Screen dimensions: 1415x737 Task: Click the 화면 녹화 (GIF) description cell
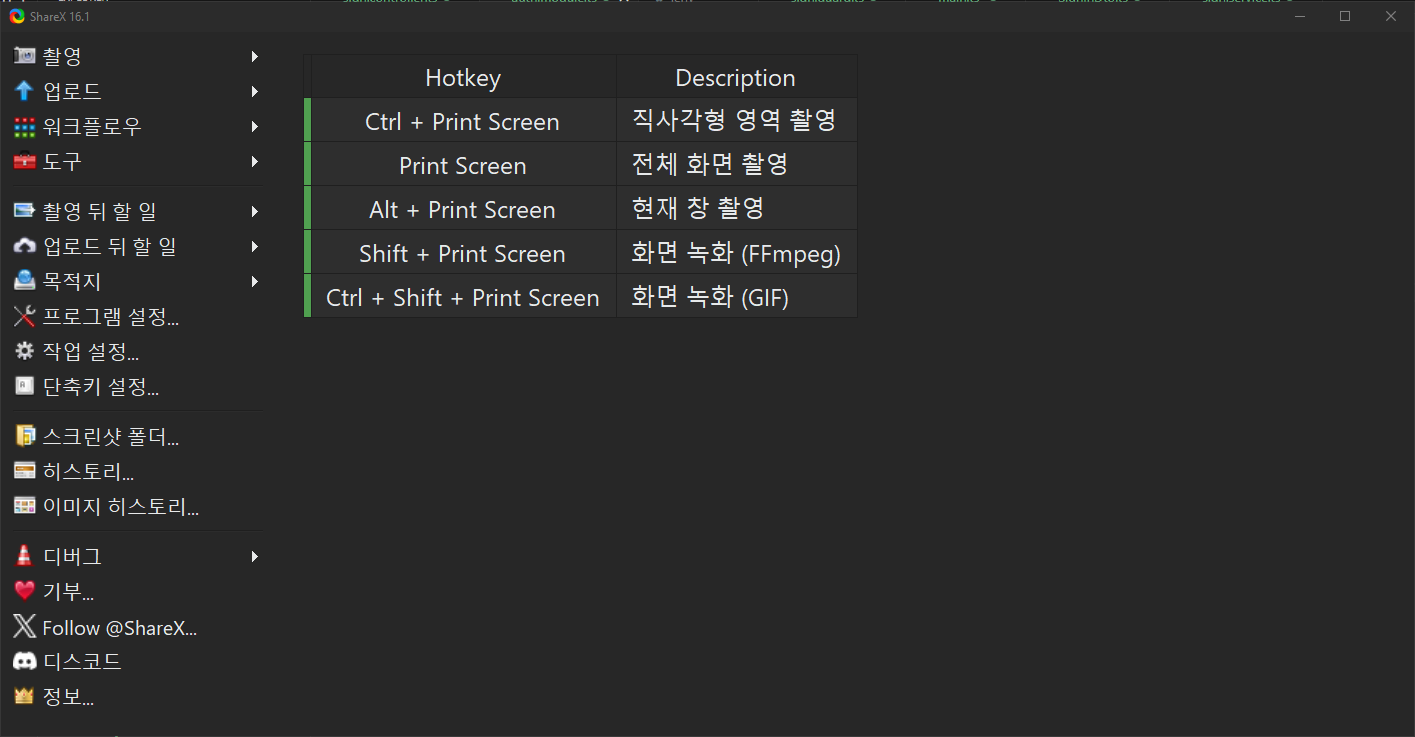click(736, 297)
